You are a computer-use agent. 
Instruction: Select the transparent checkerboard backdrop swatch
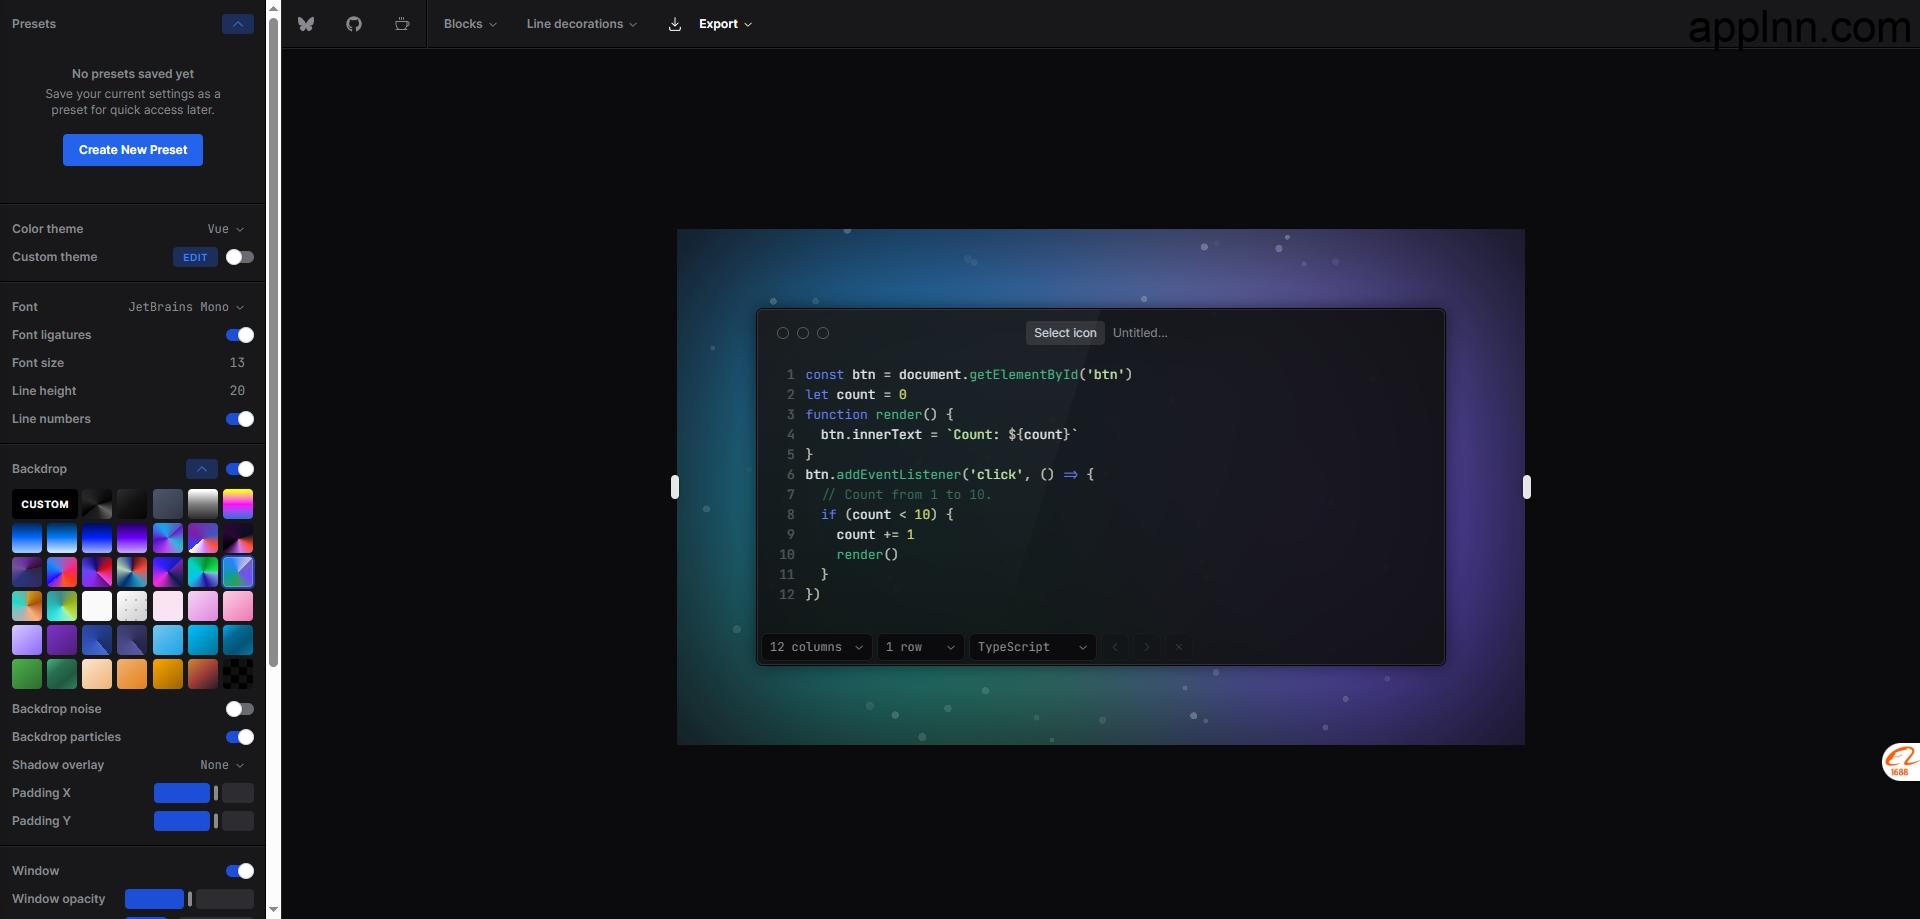pos(238,674)
